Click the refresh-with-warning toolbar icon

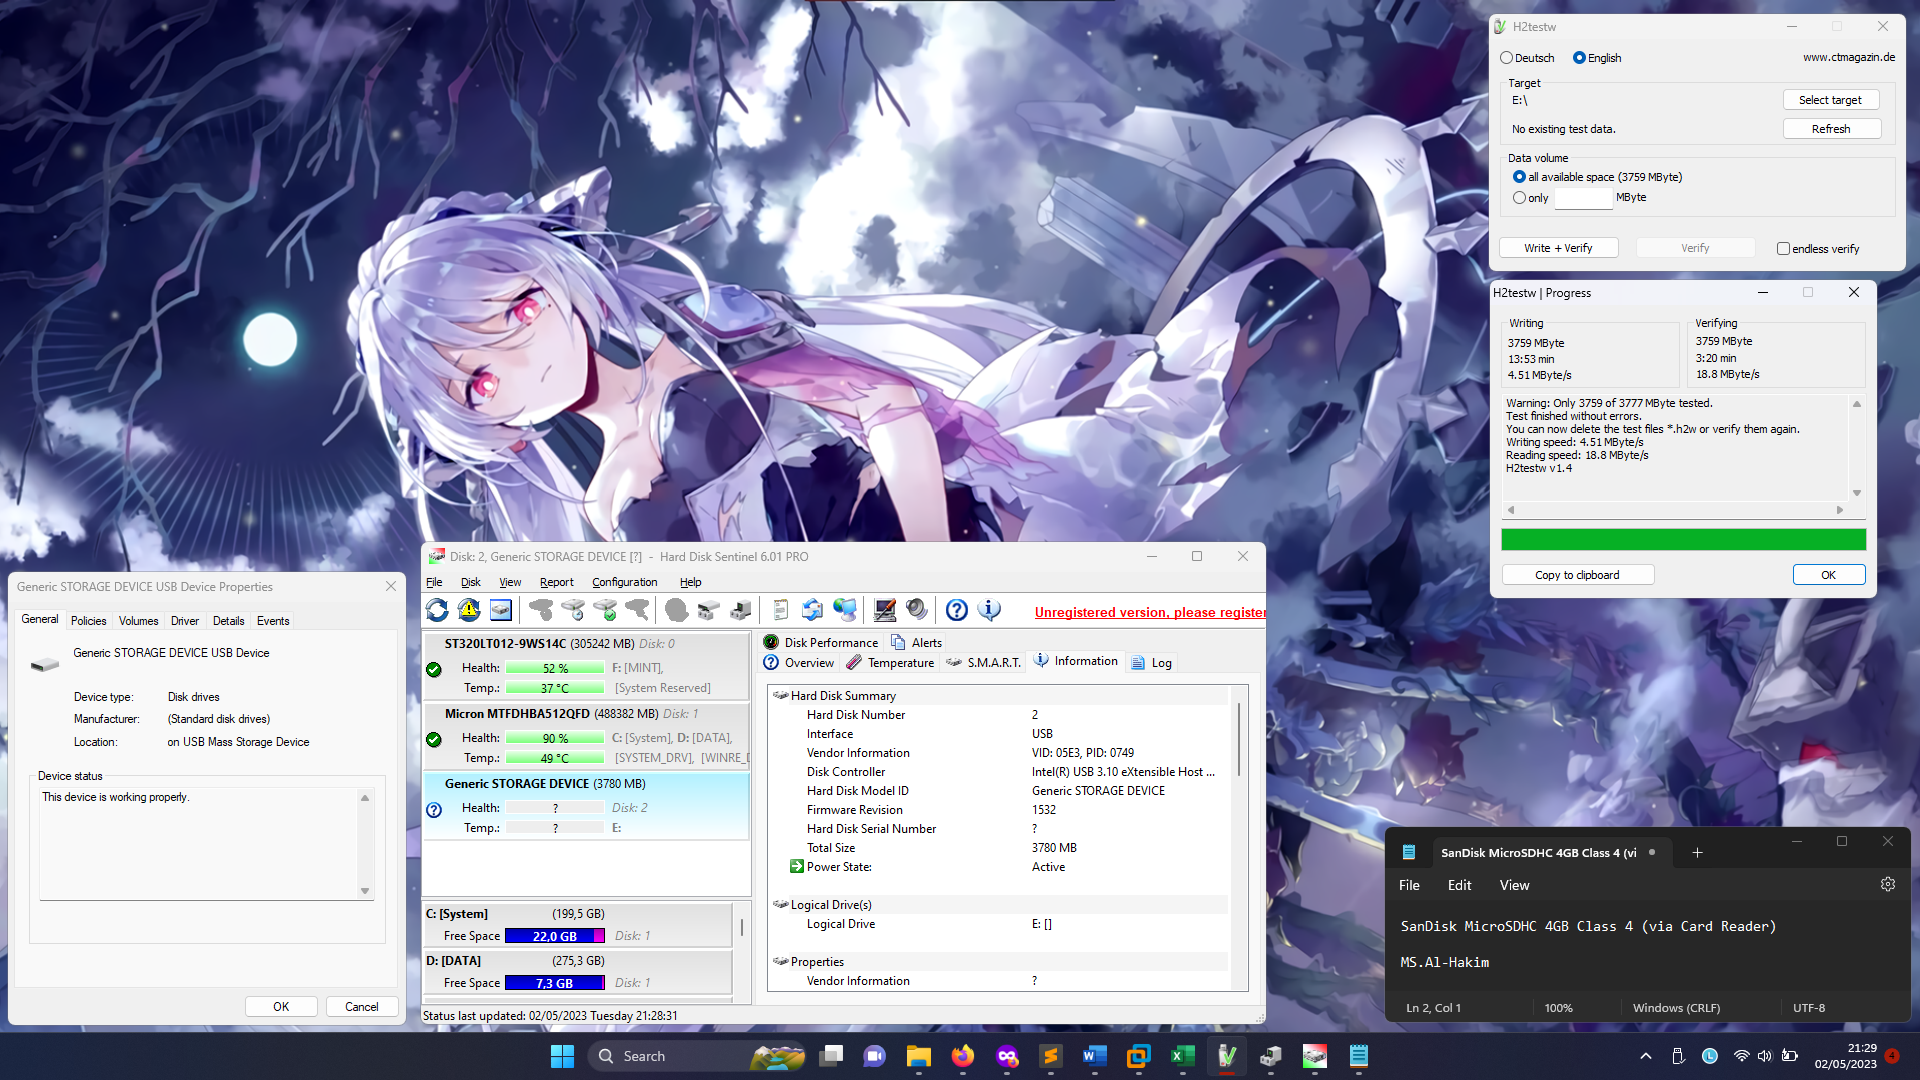pos(469,609)
